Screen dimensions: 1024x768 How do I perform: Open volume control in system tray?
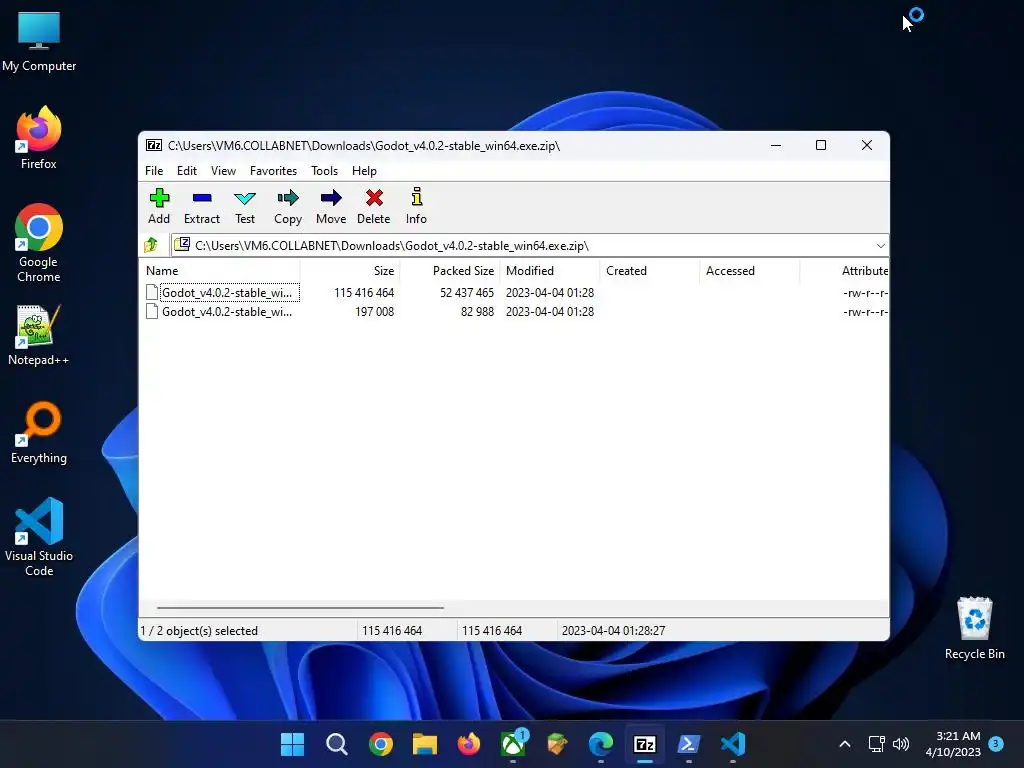pos(901,744)
